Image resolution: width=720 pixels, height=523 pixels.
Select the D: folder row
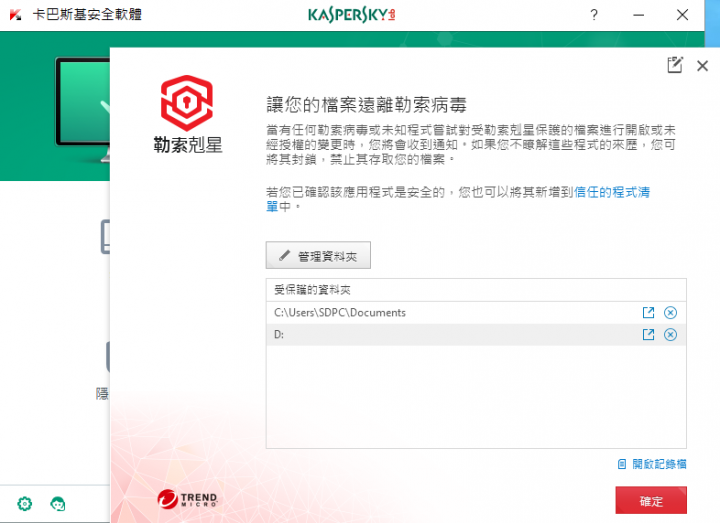pos(476,335)
